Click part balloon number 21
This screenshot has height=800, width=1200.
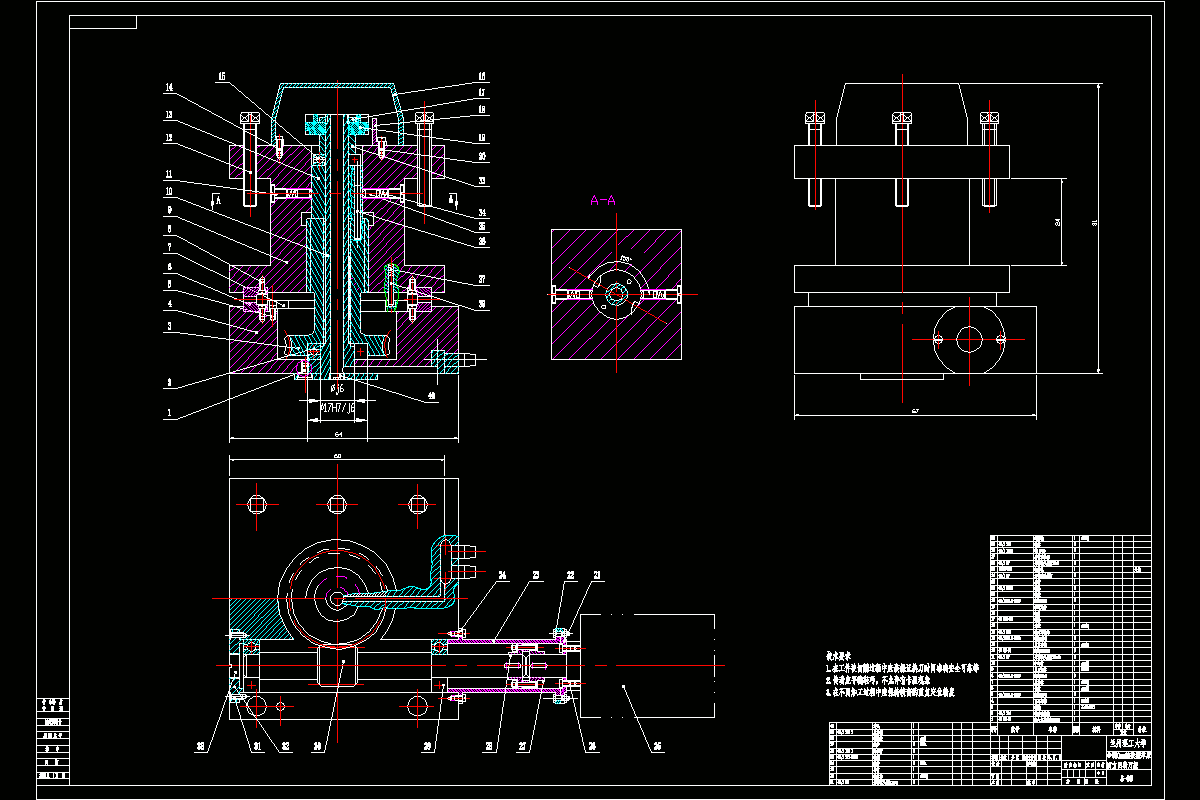pos(597,574)
